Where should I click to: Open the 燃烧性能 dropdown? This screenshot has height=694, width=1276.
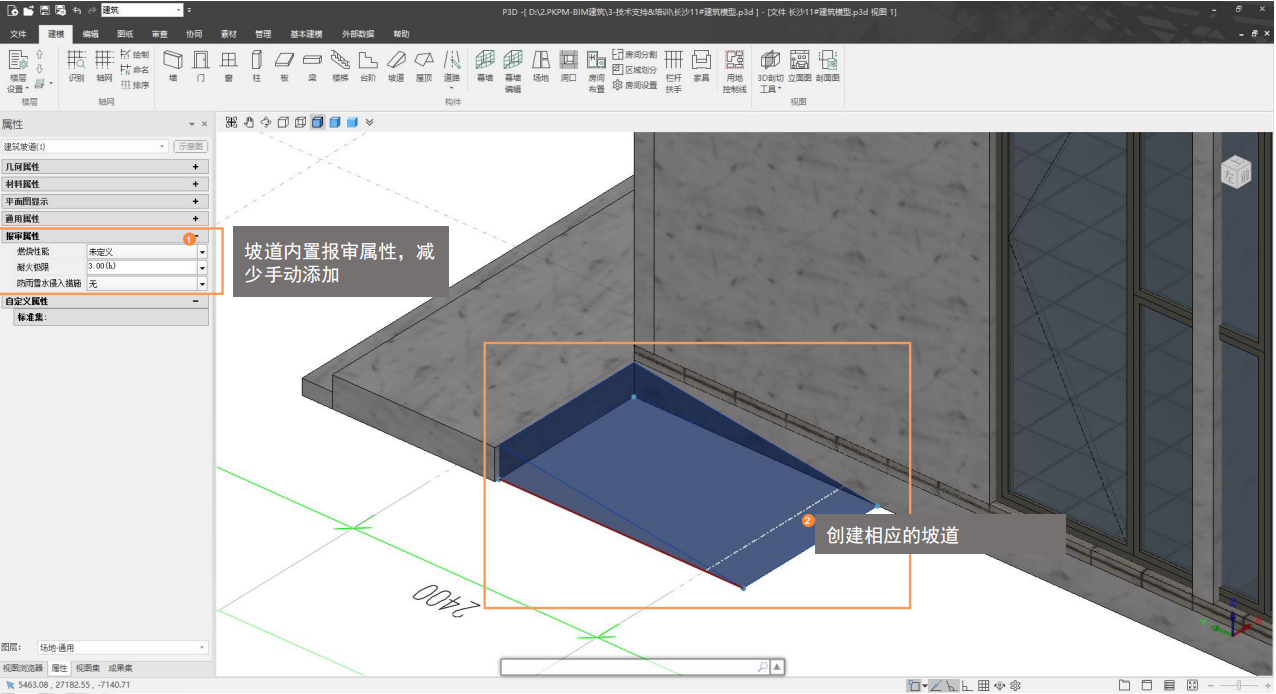point(202,252)
